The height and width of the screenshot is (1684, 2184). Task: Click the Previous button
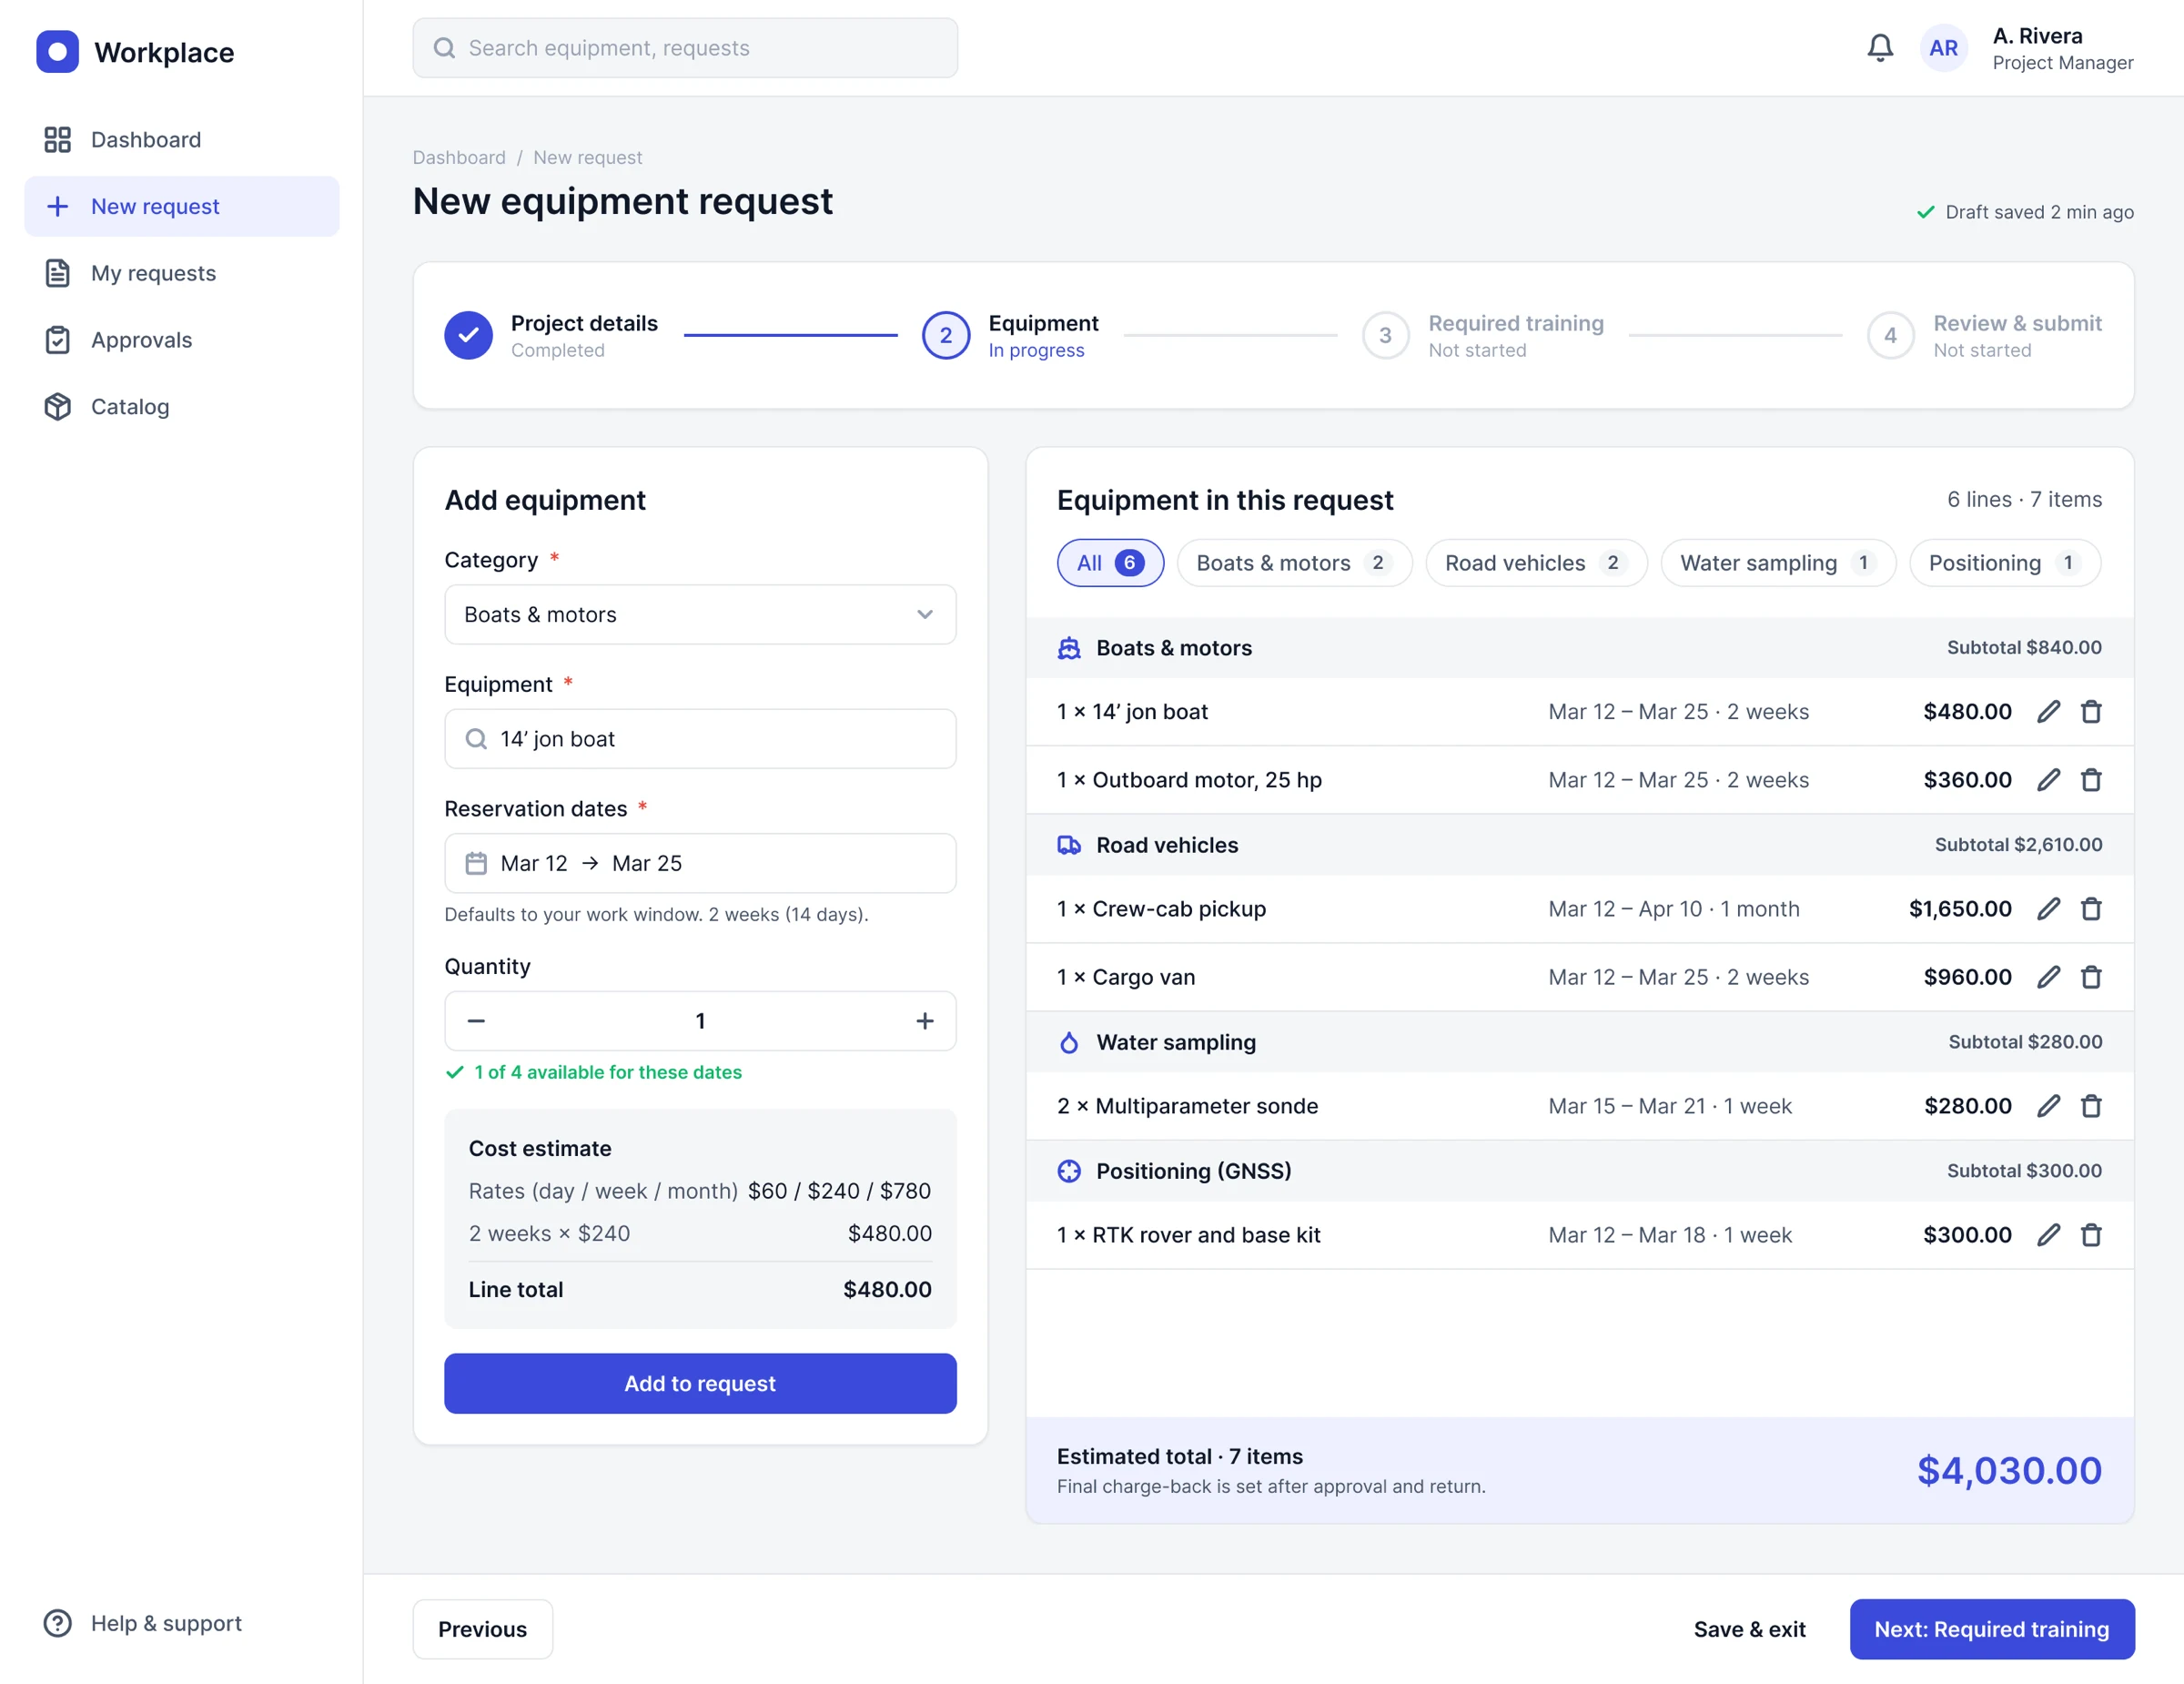coord(482,1629)
